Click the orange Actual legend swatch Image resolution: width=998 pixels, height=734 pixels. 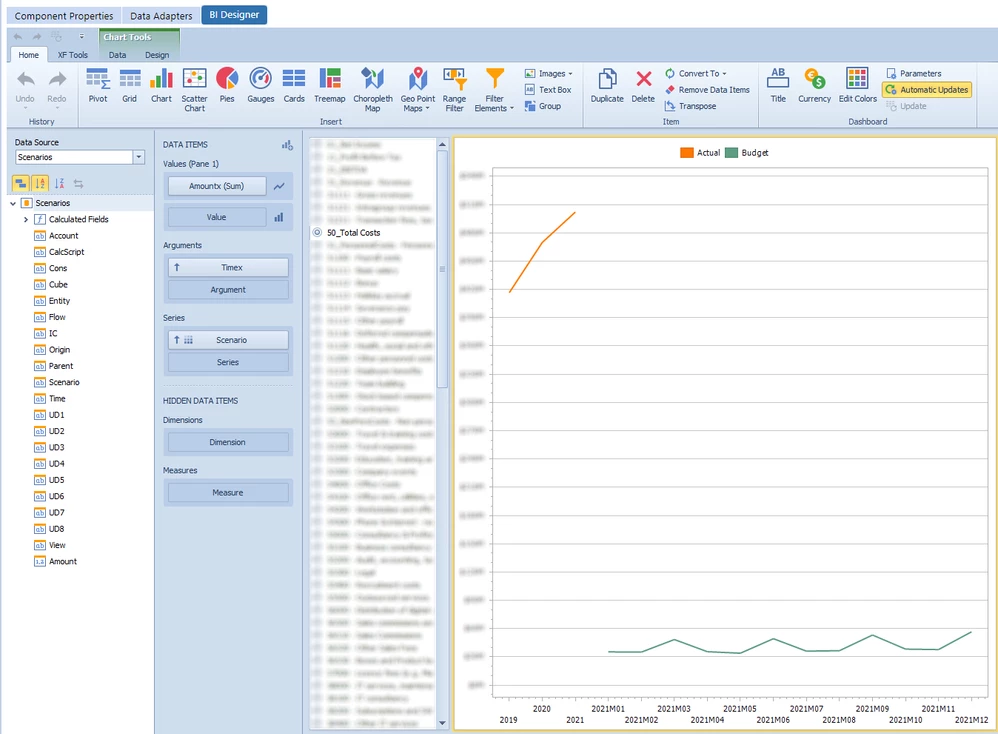click(686, 153)
